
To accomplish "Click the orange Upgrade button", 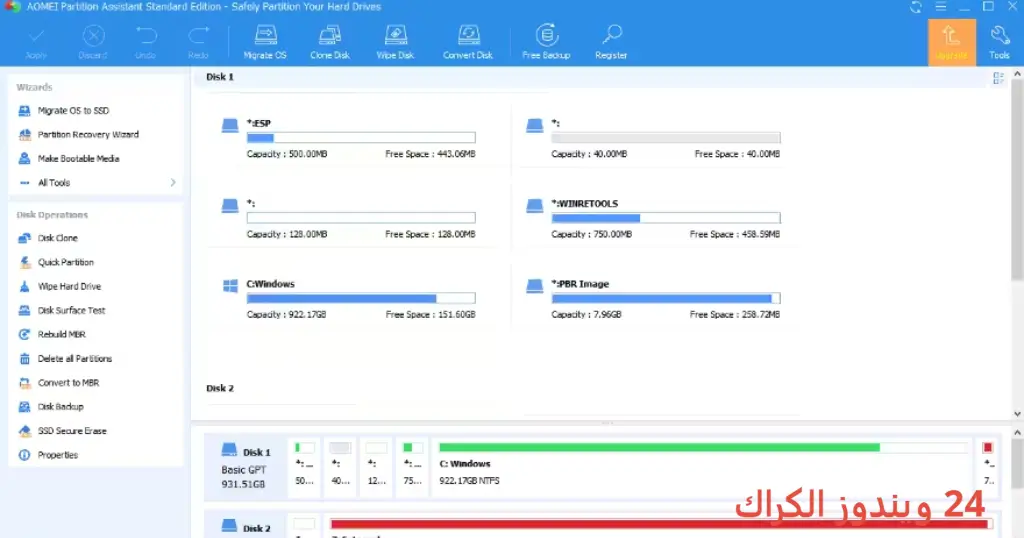I will (x=952, y=42).
